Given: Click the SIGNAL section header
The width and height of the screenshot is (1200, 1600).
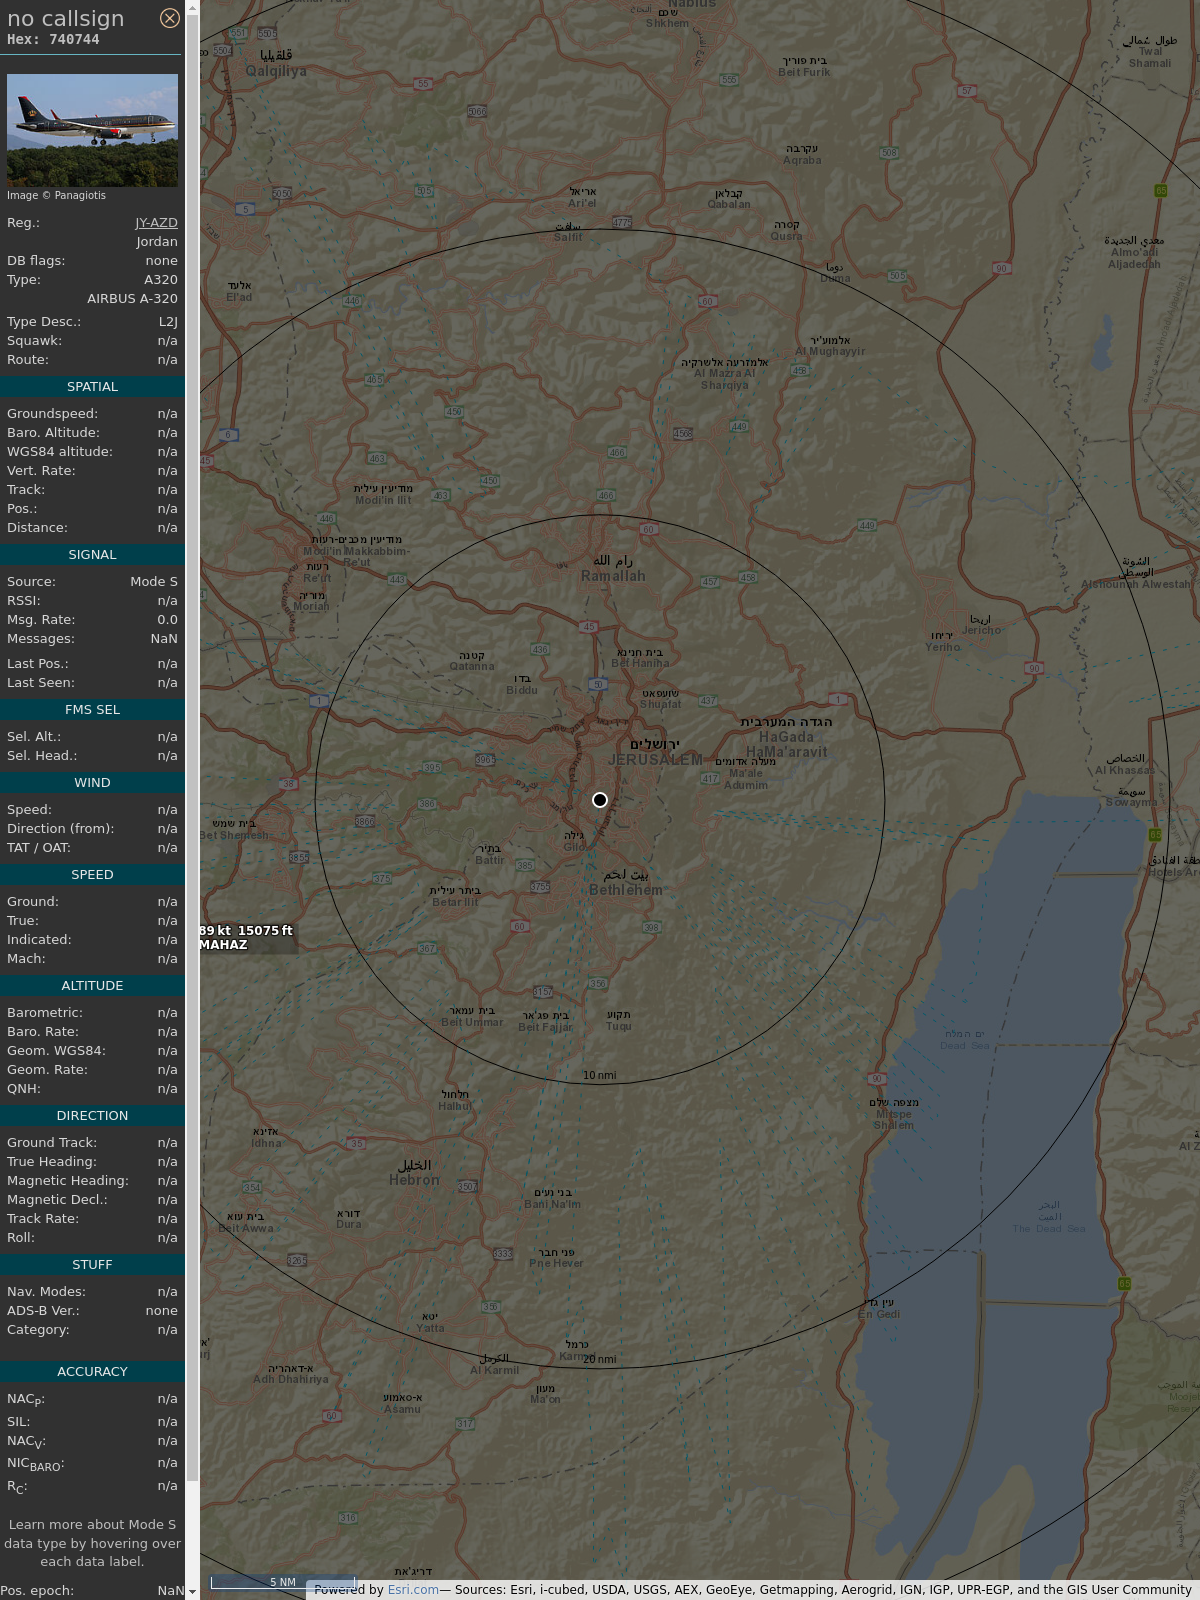Looking at the screenshot, I should point(92,555).
